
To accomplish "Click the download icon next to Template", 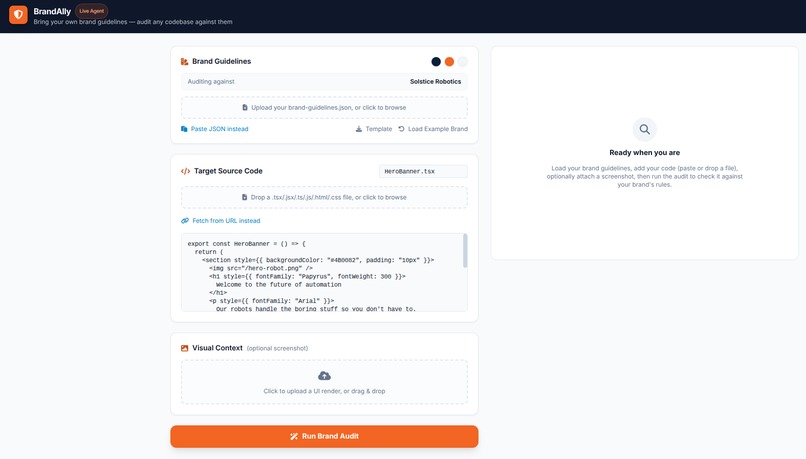I will pyautogui.click(x=359, y=129).
